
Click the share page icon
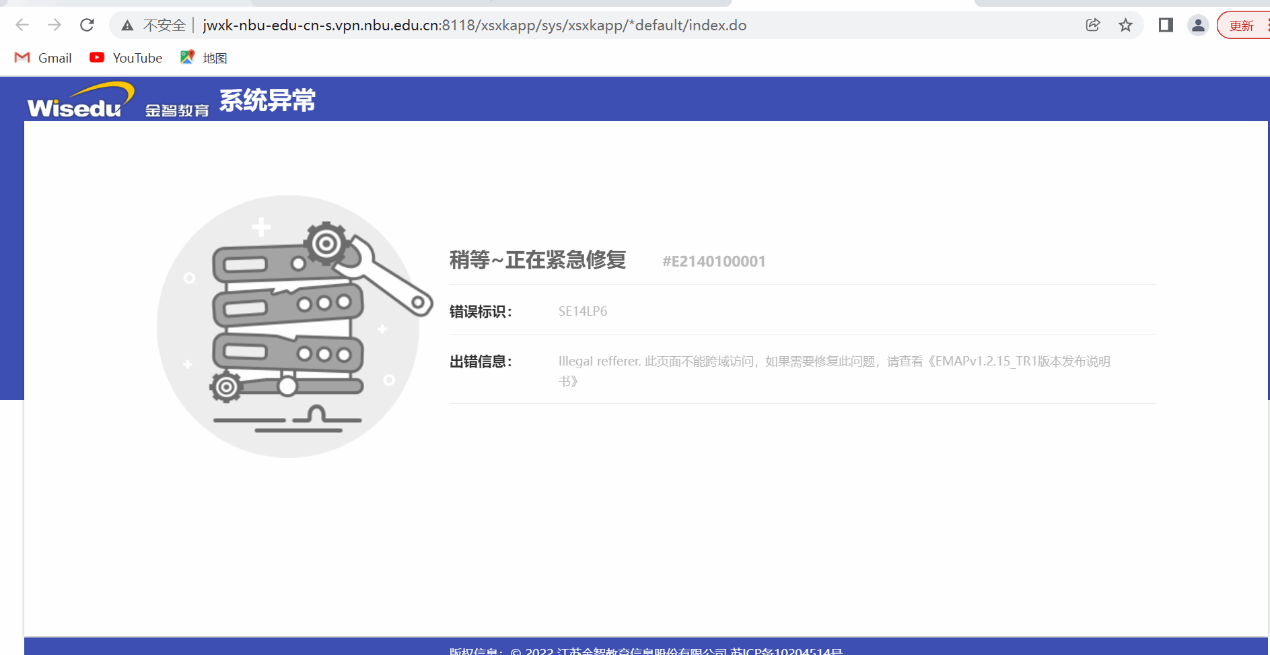tap(1093, 25)
